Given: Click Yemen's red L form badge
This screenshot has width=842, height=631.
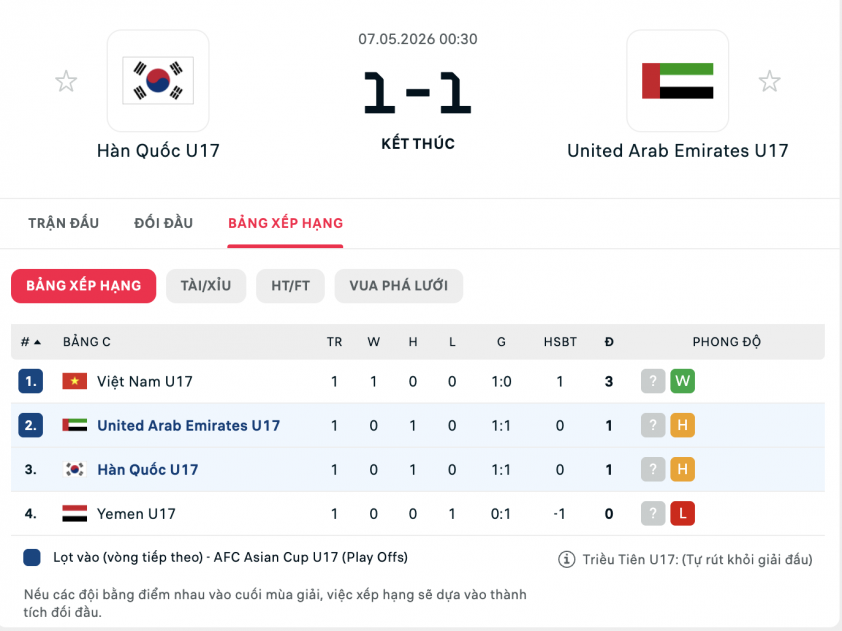Looking at the screenshot, I should (682, 513).
